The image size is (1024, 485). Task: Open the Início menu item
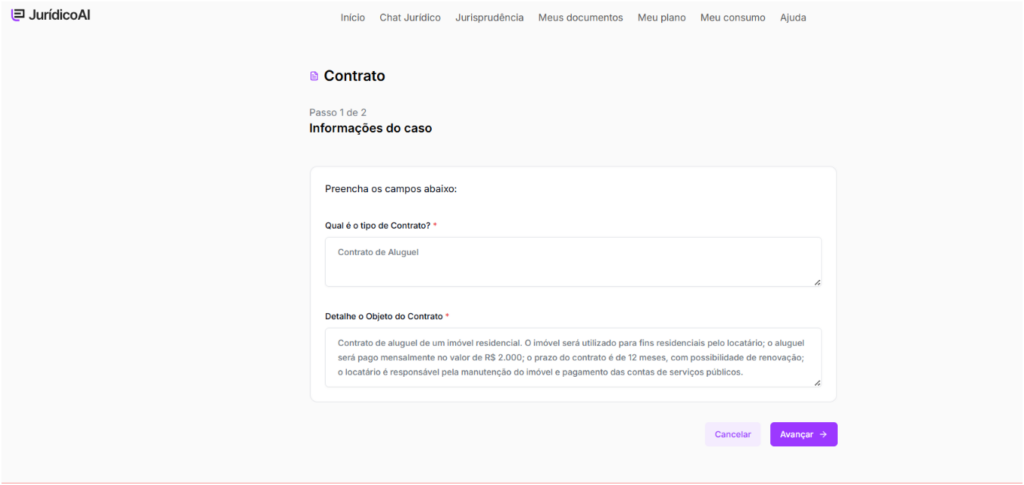point(353,18)
